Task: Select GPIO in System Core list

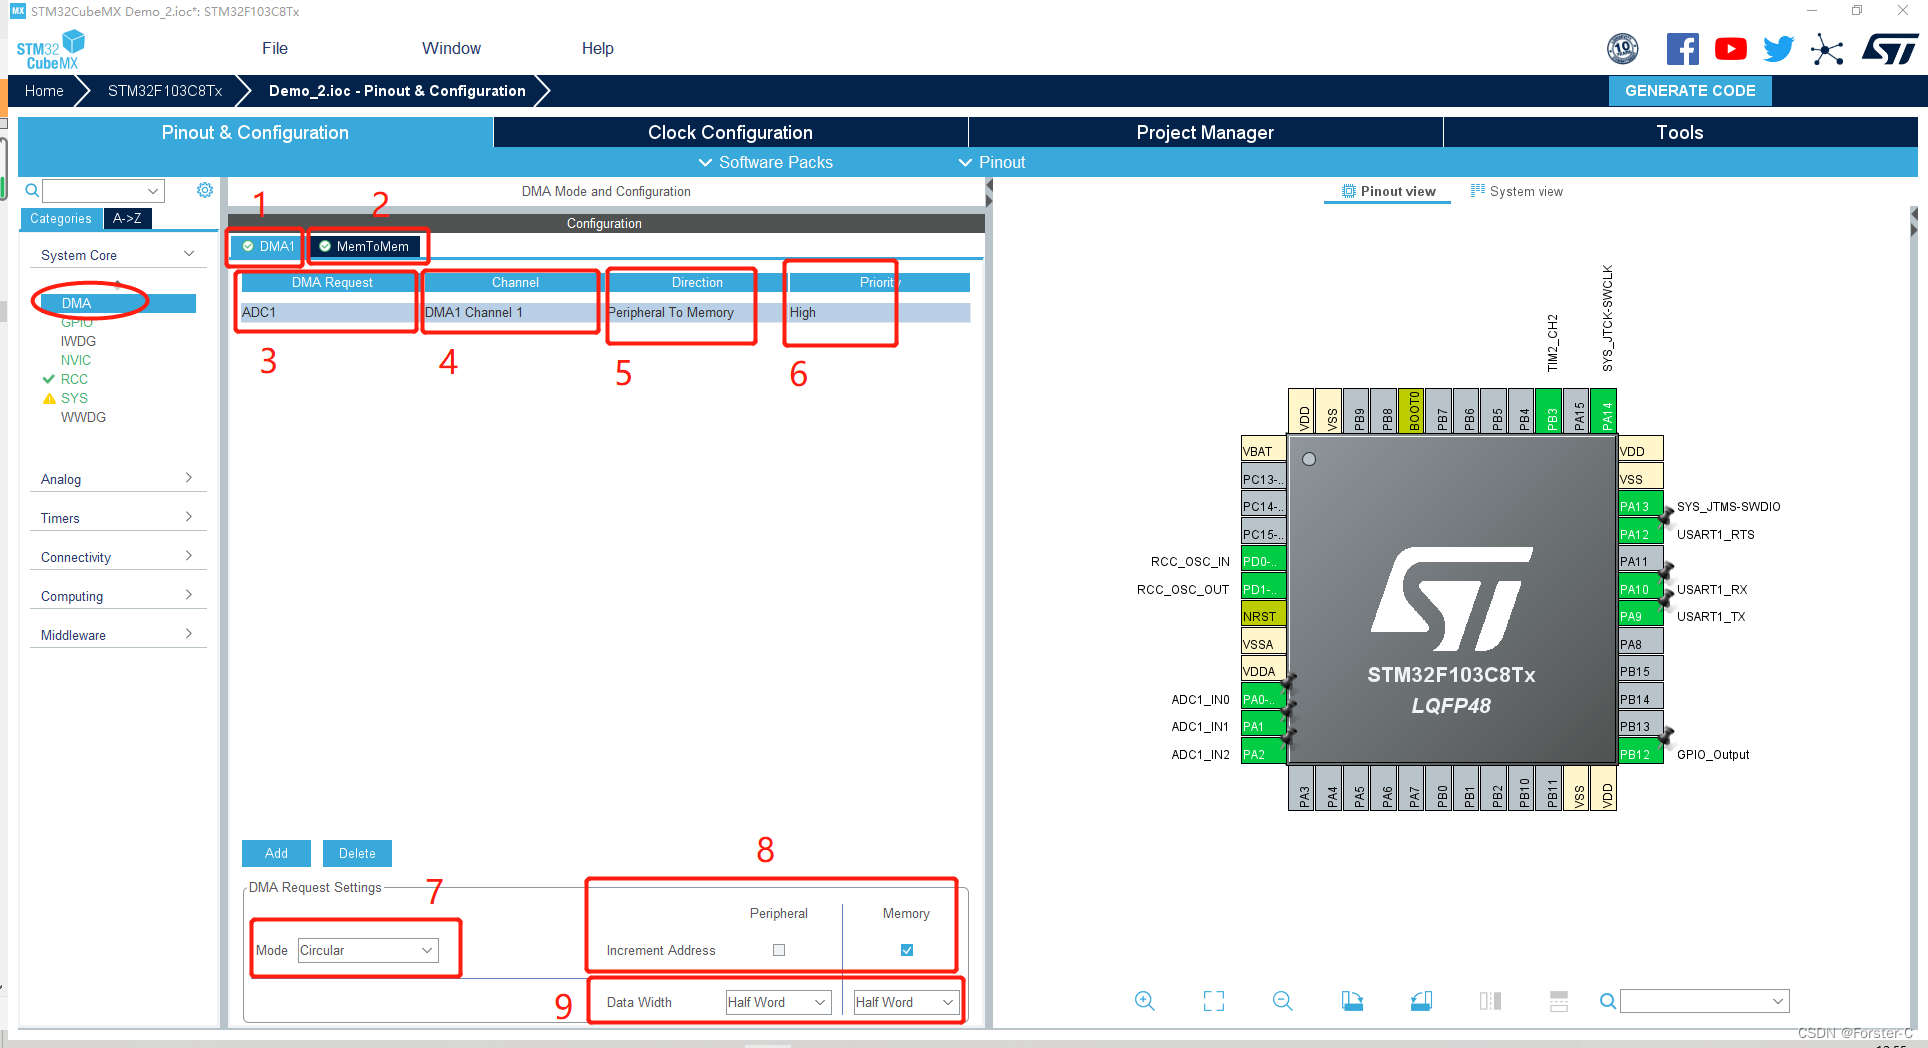Action: [76, 322]
